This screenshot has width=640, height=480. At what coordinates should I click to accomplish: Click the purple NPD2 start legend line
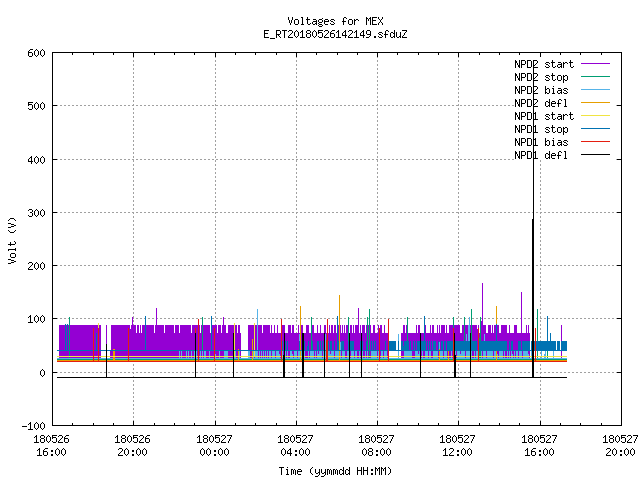(595, 64)
